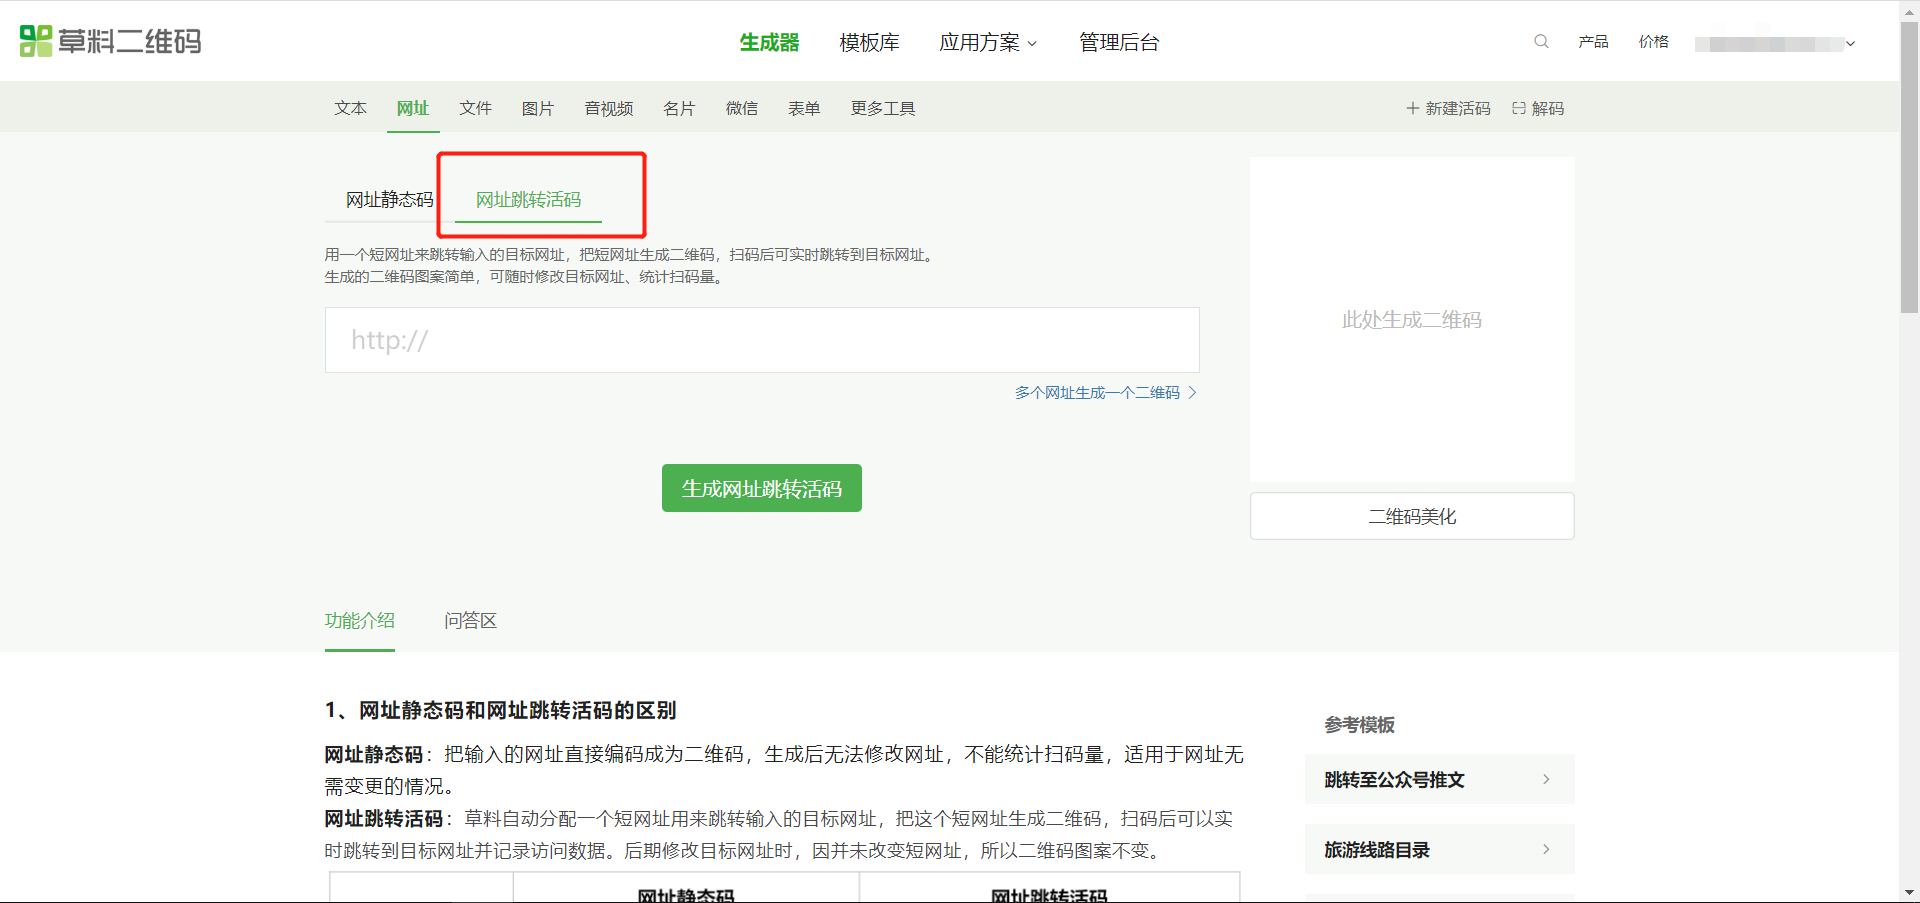This screenshot has width=1920, height=903.
Task: Open the 生成器 menu item
Action: click(769, 42)
